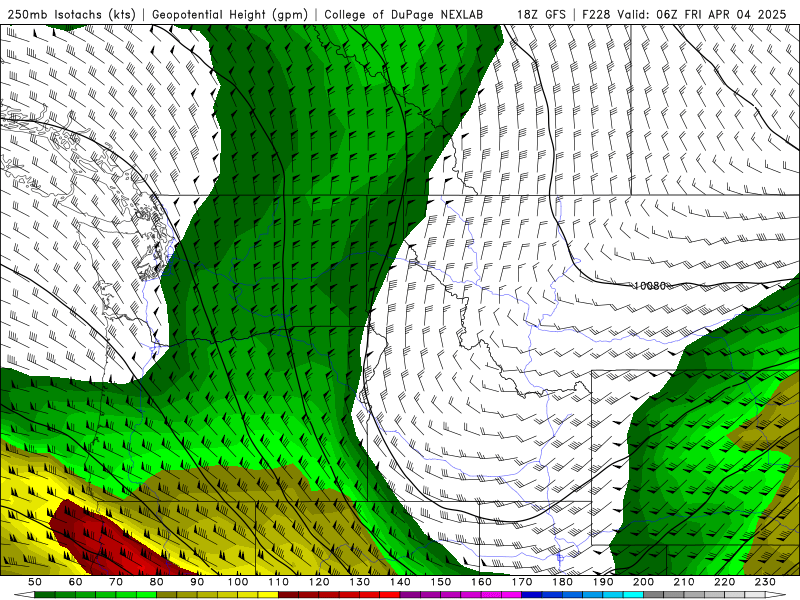Click the '180' value on the color scale

pos(562,582)
